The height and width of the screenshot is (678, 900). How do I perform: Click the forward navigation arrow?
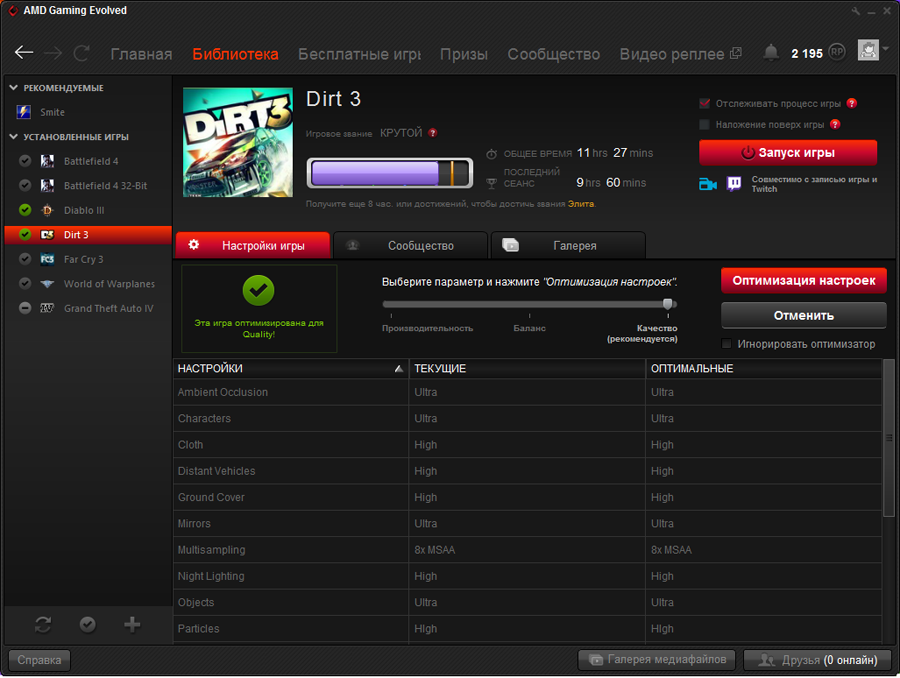pyautogui.click(x=53, y=53)
